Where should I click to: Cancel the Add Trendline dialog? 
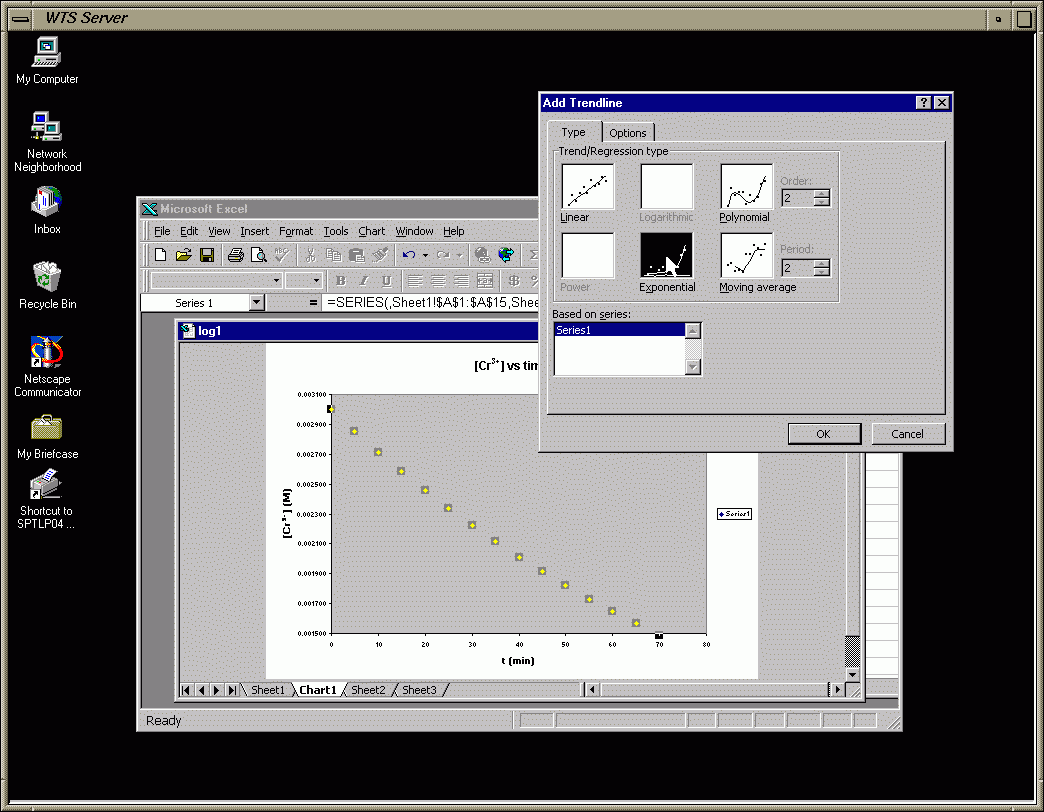pyautogui.click(x=907, y=433)
